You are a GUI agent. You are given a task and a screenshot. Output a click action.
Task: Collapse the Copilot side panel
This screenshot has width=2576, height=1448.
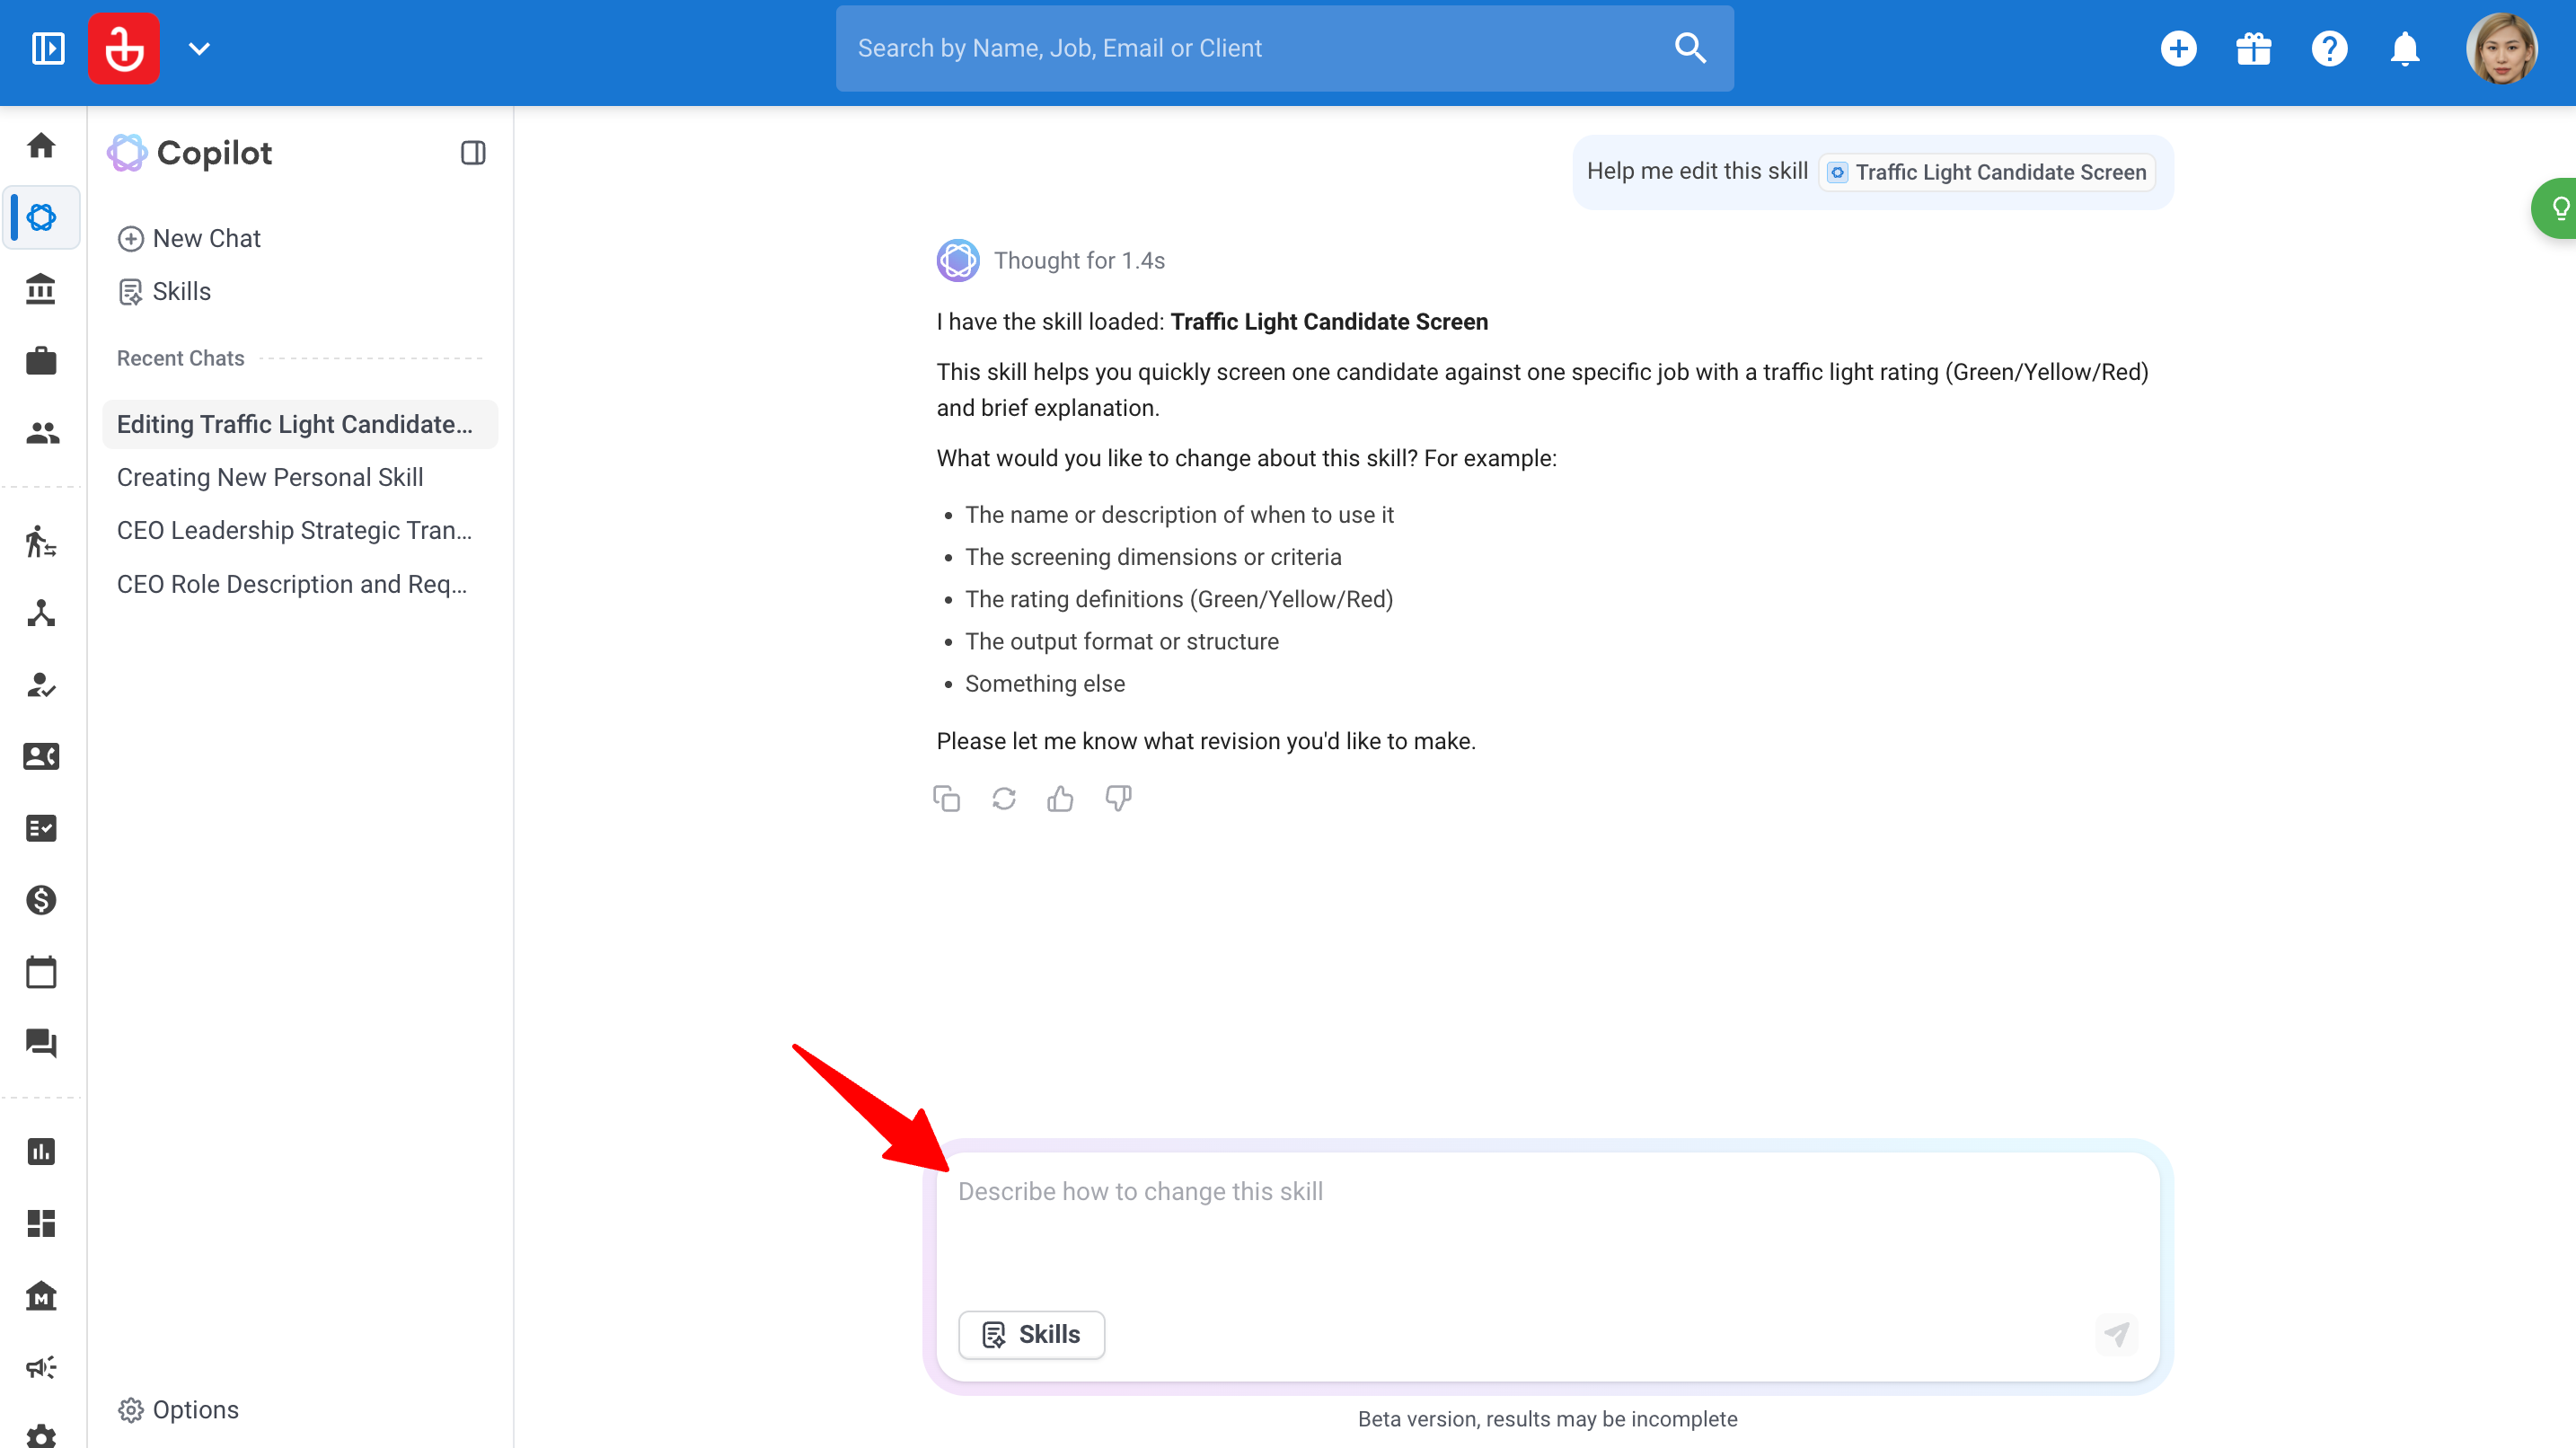click(473, 152)
